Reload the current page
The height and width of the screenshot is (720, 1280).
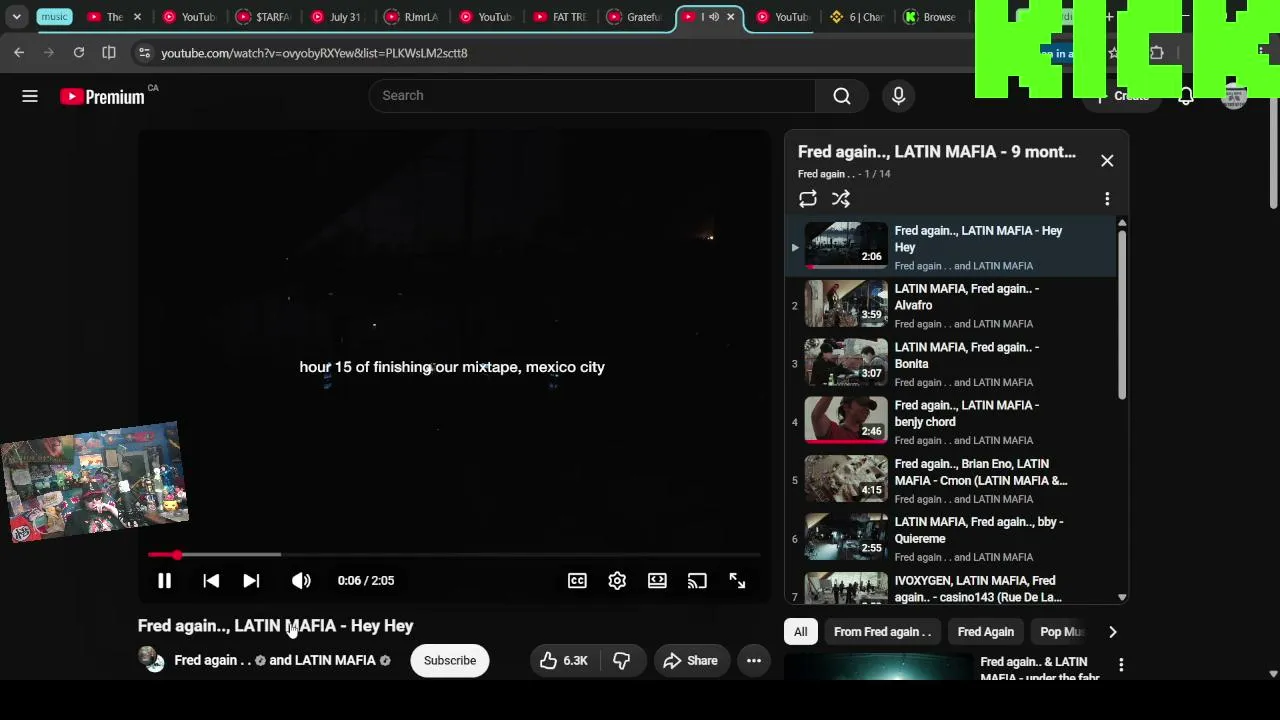point(79,53)
